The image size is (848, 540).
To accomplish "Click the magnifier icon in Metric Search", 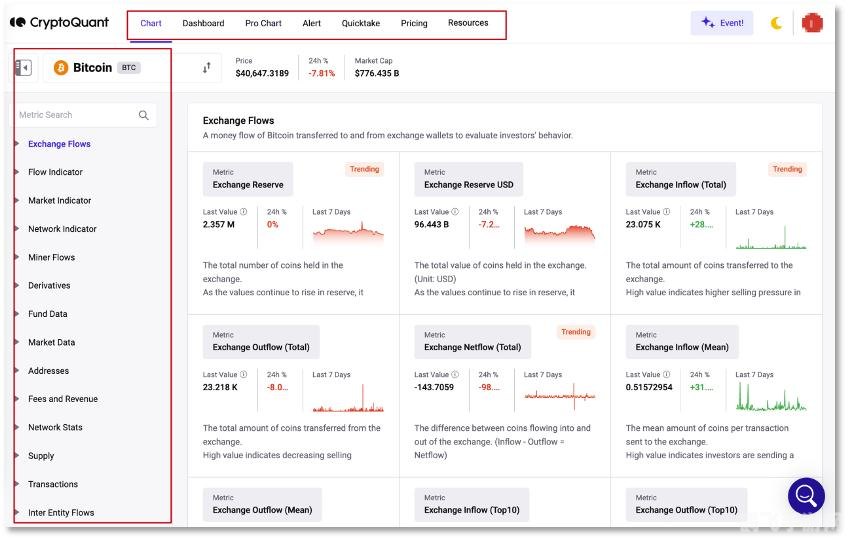I will point(144,115).
